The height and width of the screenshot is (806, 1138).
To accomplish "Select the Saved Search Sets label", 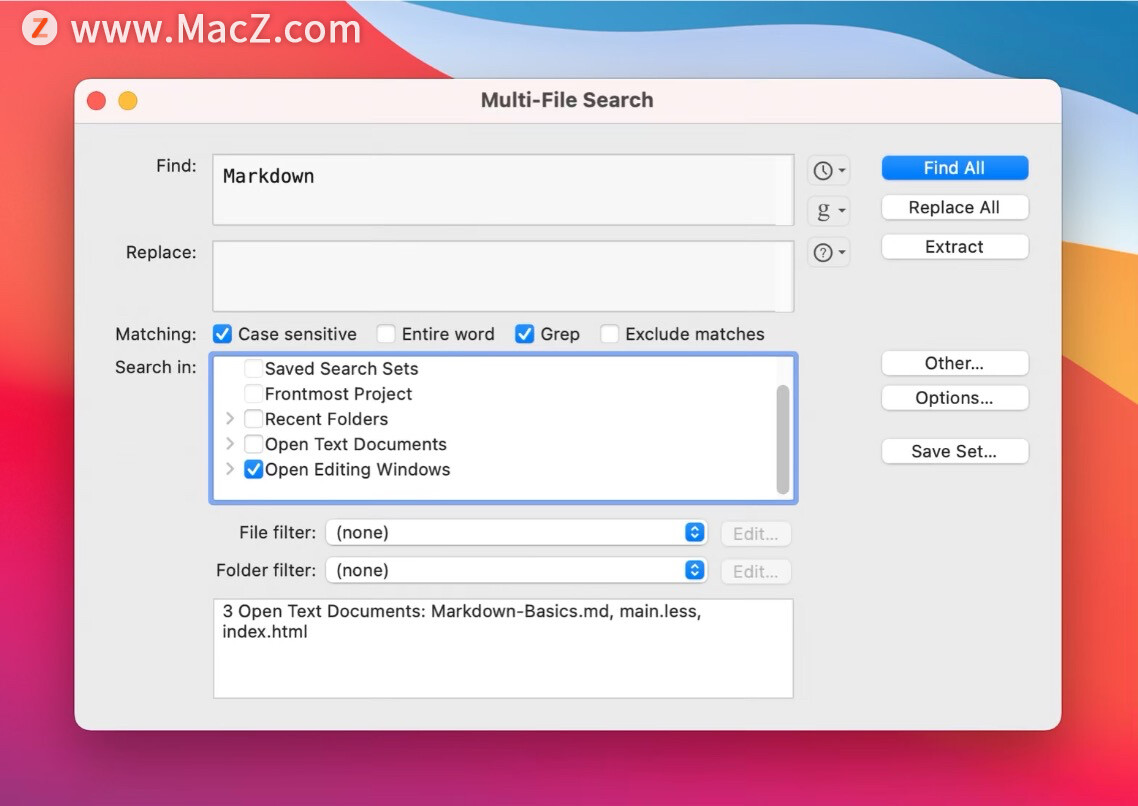I will point(341,369).
